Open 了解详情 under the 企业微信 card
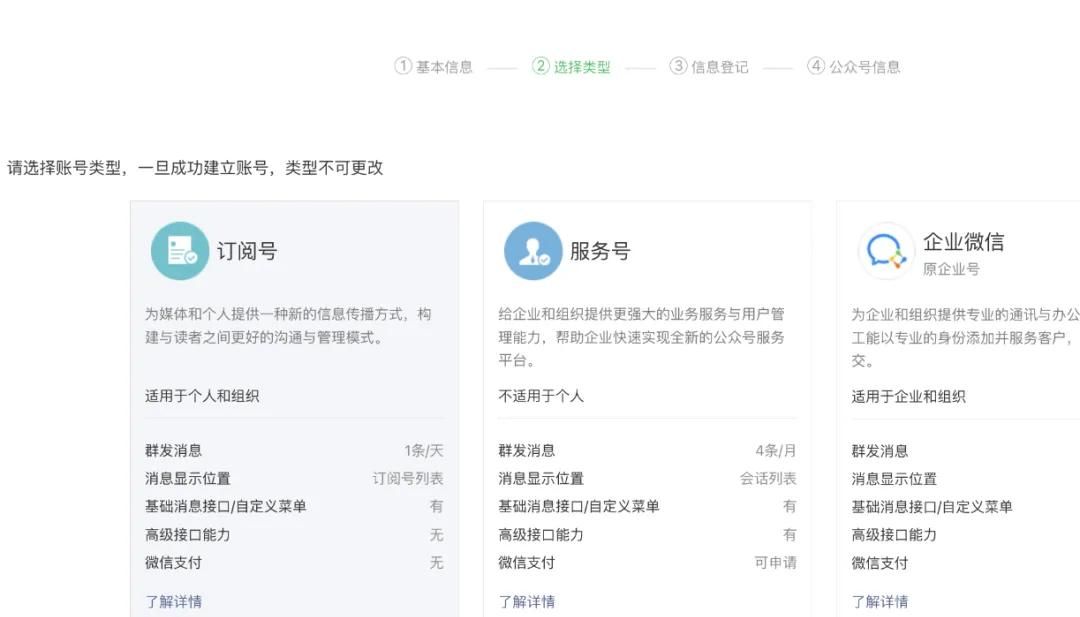 (880, 601)
